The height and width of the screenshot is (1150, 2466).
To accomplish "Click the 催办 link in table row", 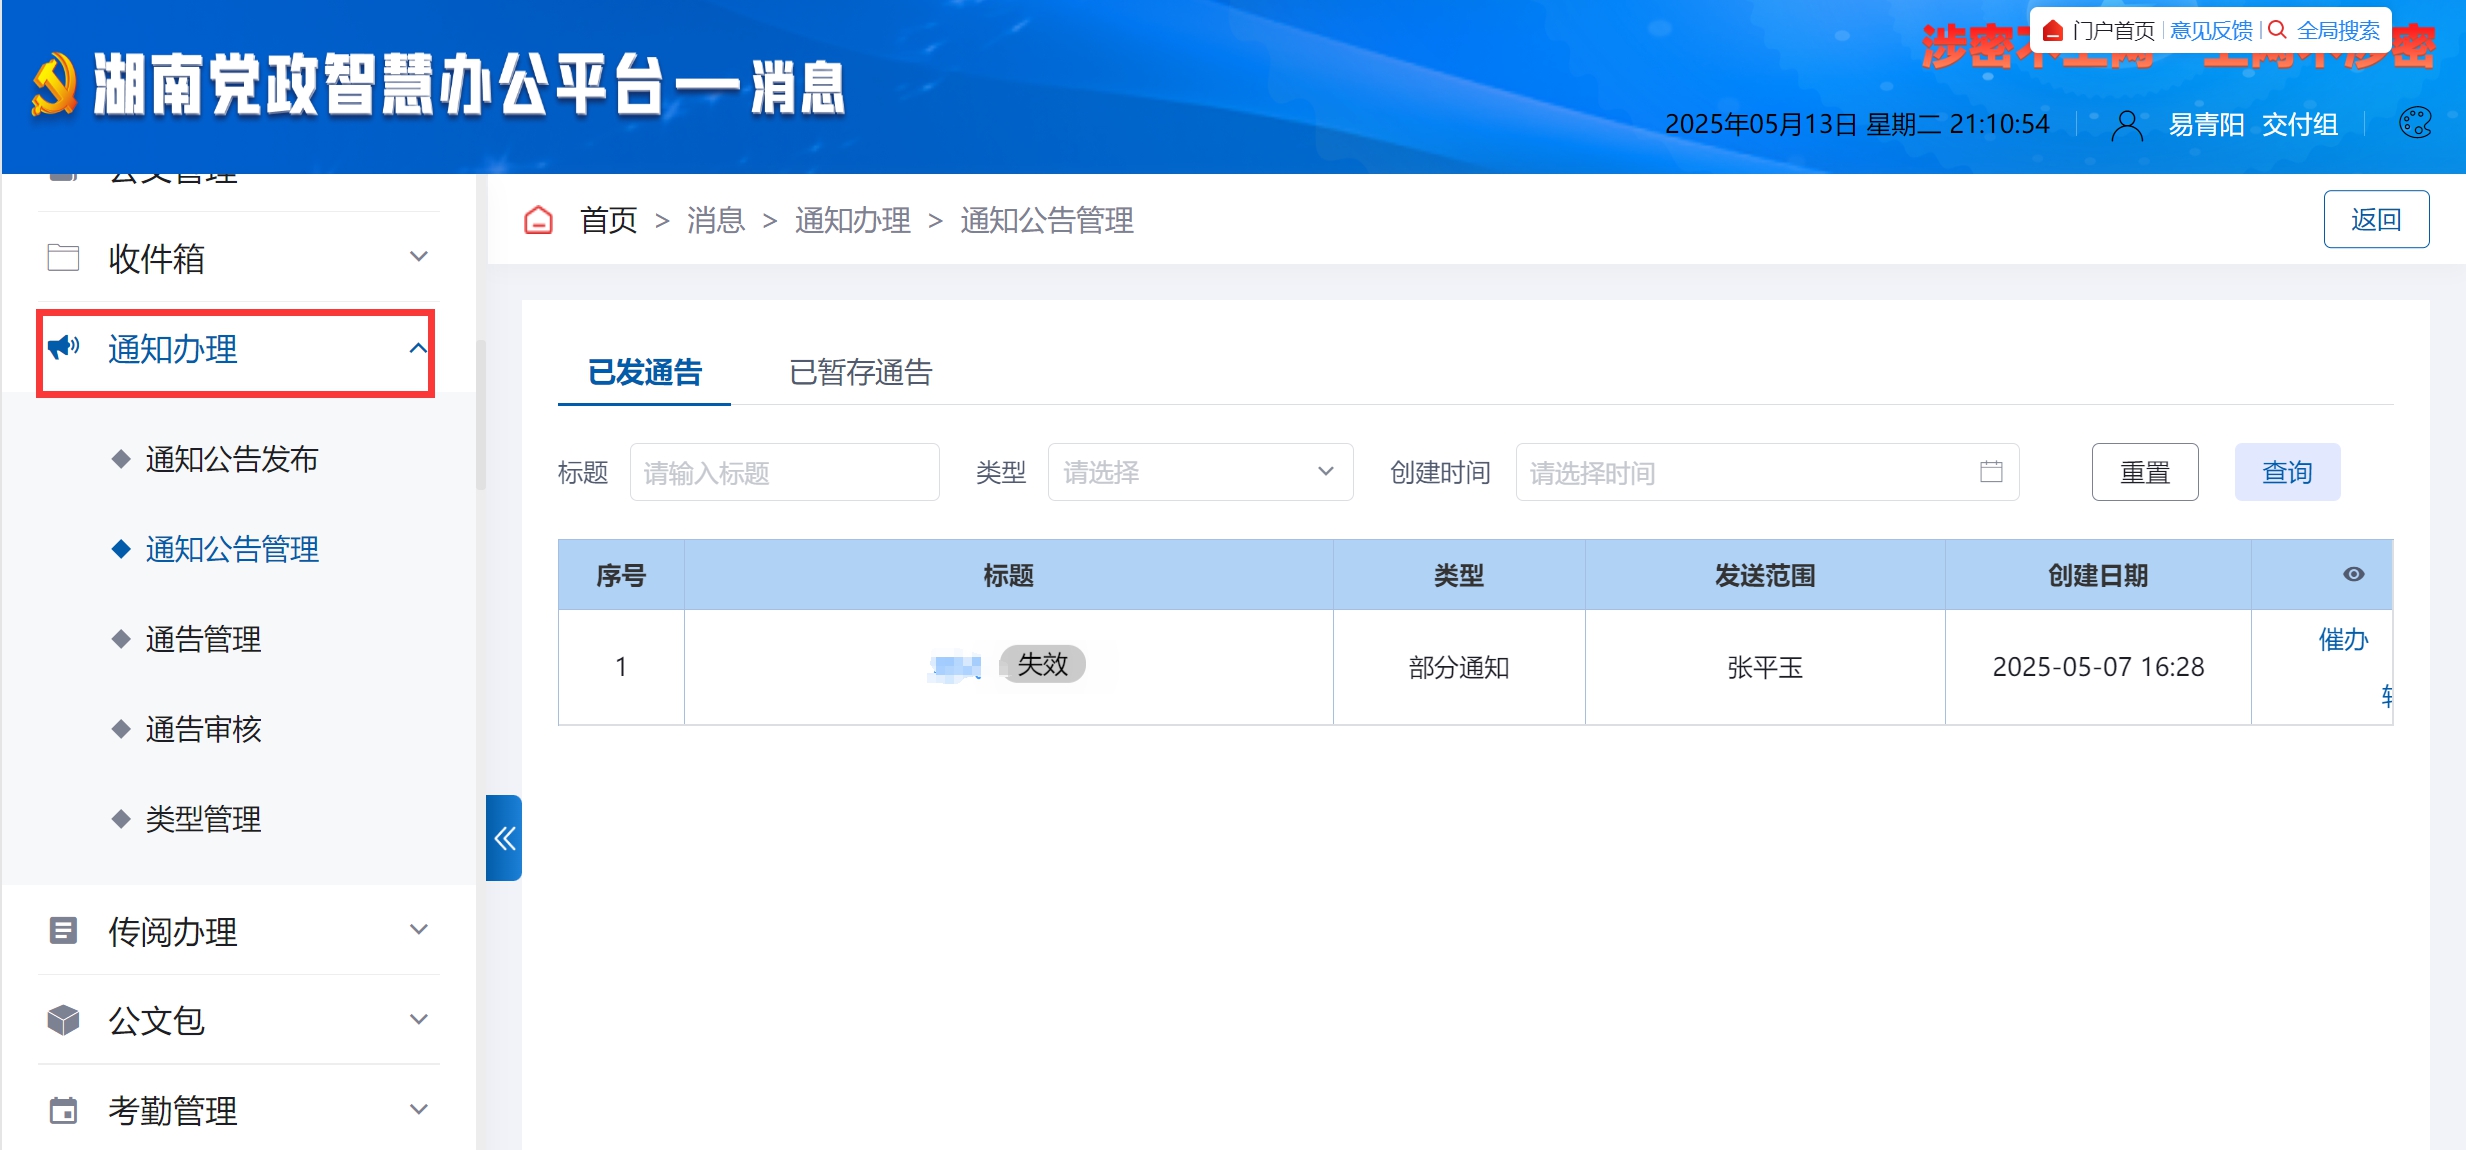I will [2342, 639].
